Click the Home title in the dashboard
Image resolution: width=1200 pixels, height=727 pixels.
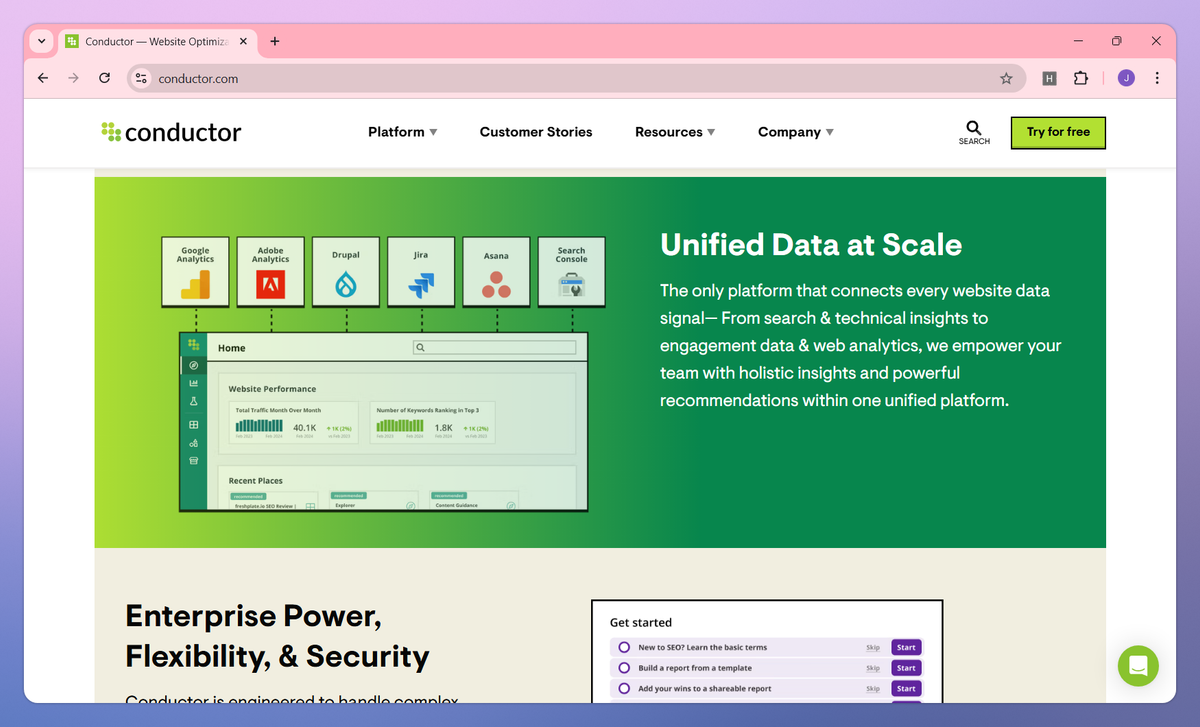(x=231, y=348)
